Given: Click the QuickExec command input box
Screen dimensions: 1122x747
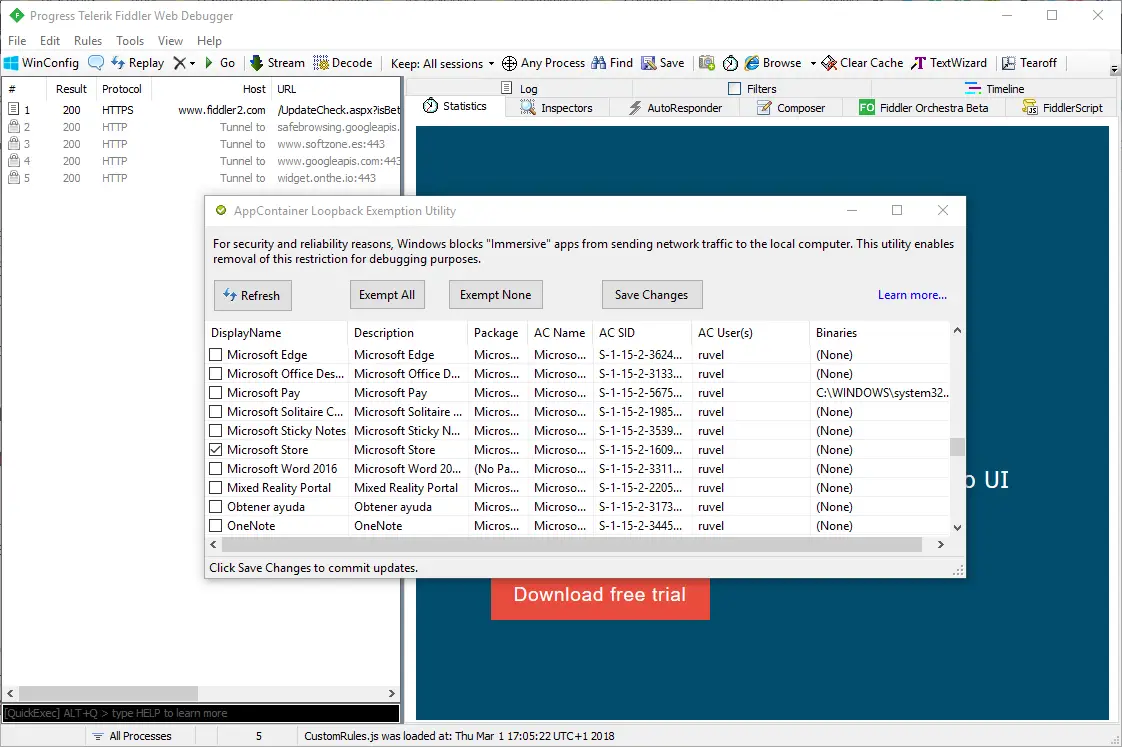Looking at the screenshot, I should [x=200, y=713].
